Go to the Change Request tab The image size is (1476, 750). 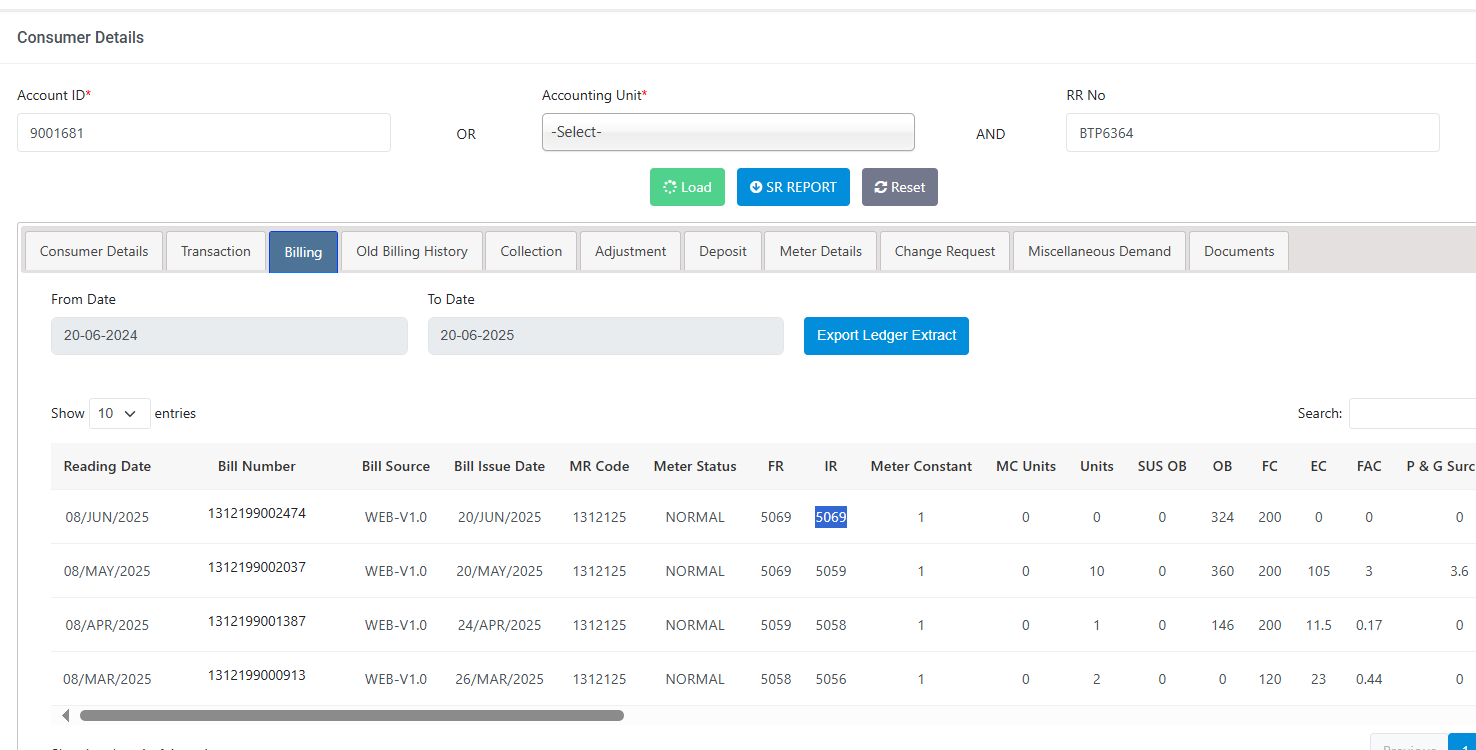pyautogui.click(x=945, y=252)
